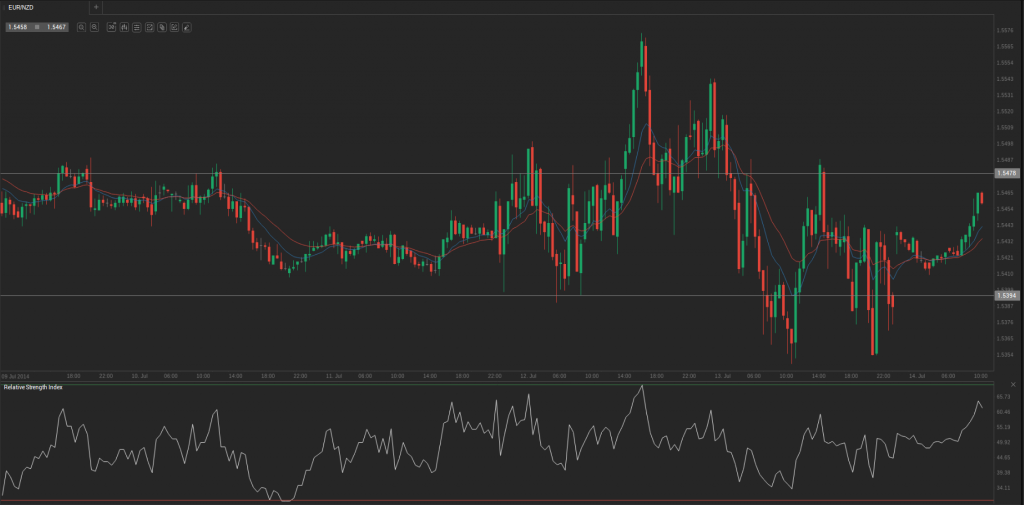Click the 14. Jul date axis label
1024x505 pixels.
918,376
